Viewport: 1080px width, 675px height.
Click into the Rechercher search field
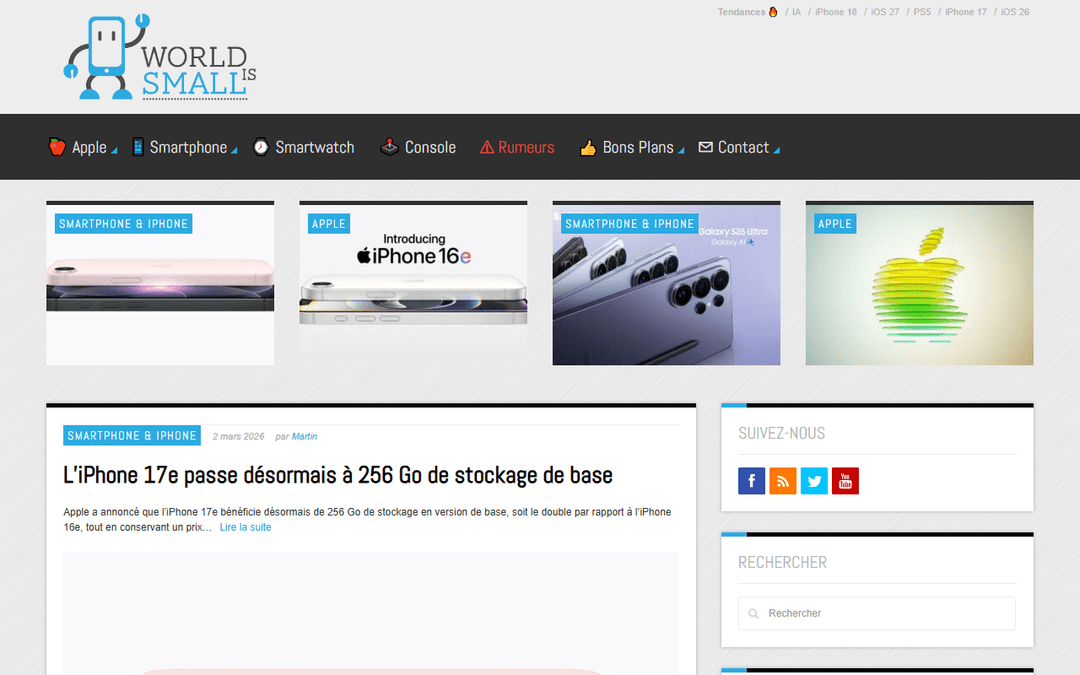click(877, 613)
